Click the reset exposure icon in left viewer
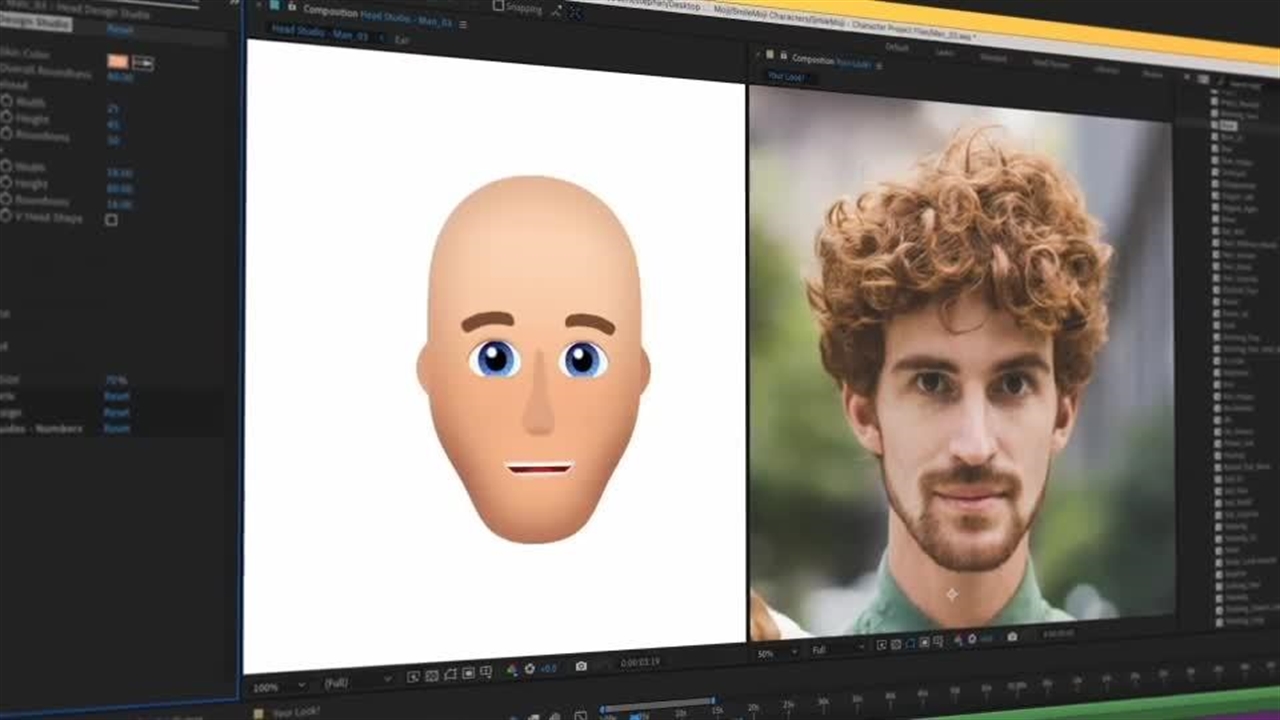The image size is (1280, 720). coord(530,669)
